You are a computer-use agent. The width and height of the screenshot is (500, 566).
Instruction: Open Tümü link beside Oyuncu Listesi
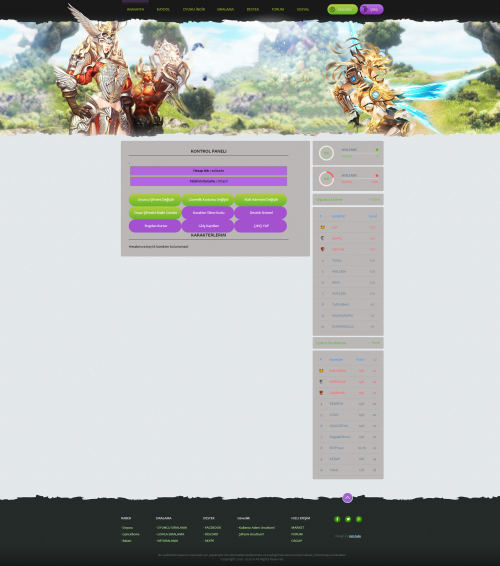[374, 200]
